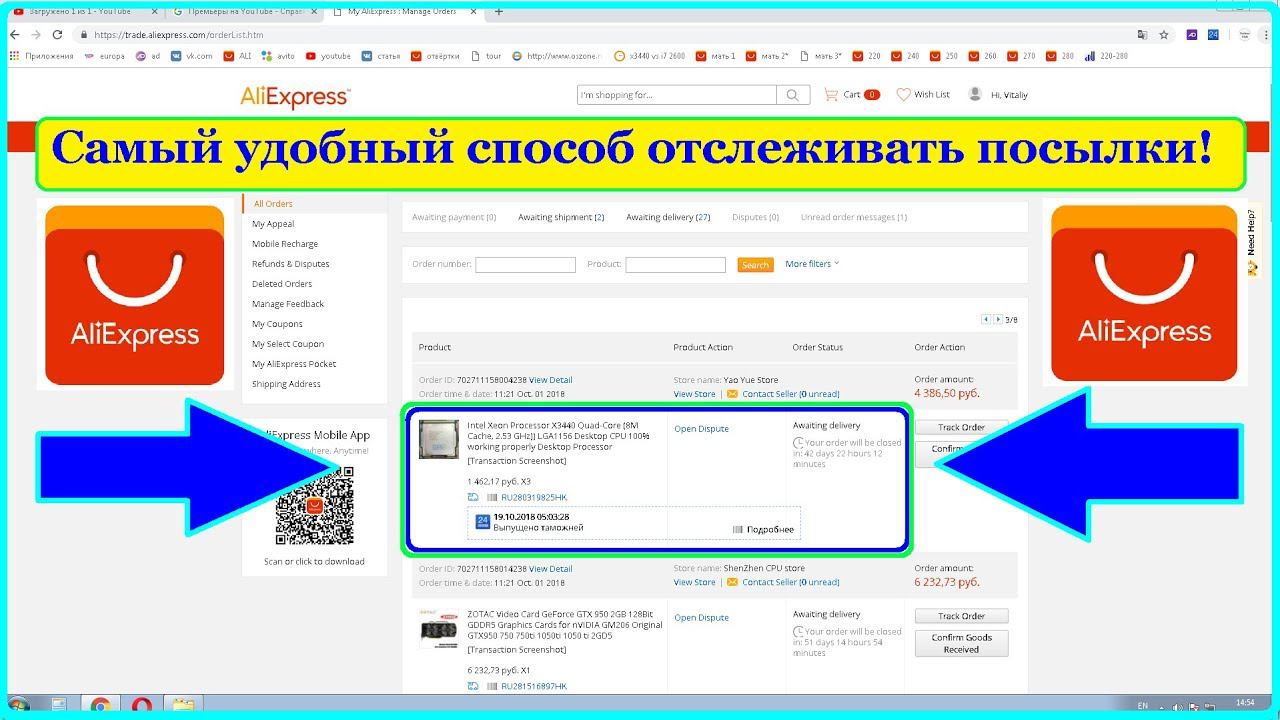Screen dimensions: 1280x720
Task: Open the Intel Xeon processor thumbnail
Action: click(437, 439)
